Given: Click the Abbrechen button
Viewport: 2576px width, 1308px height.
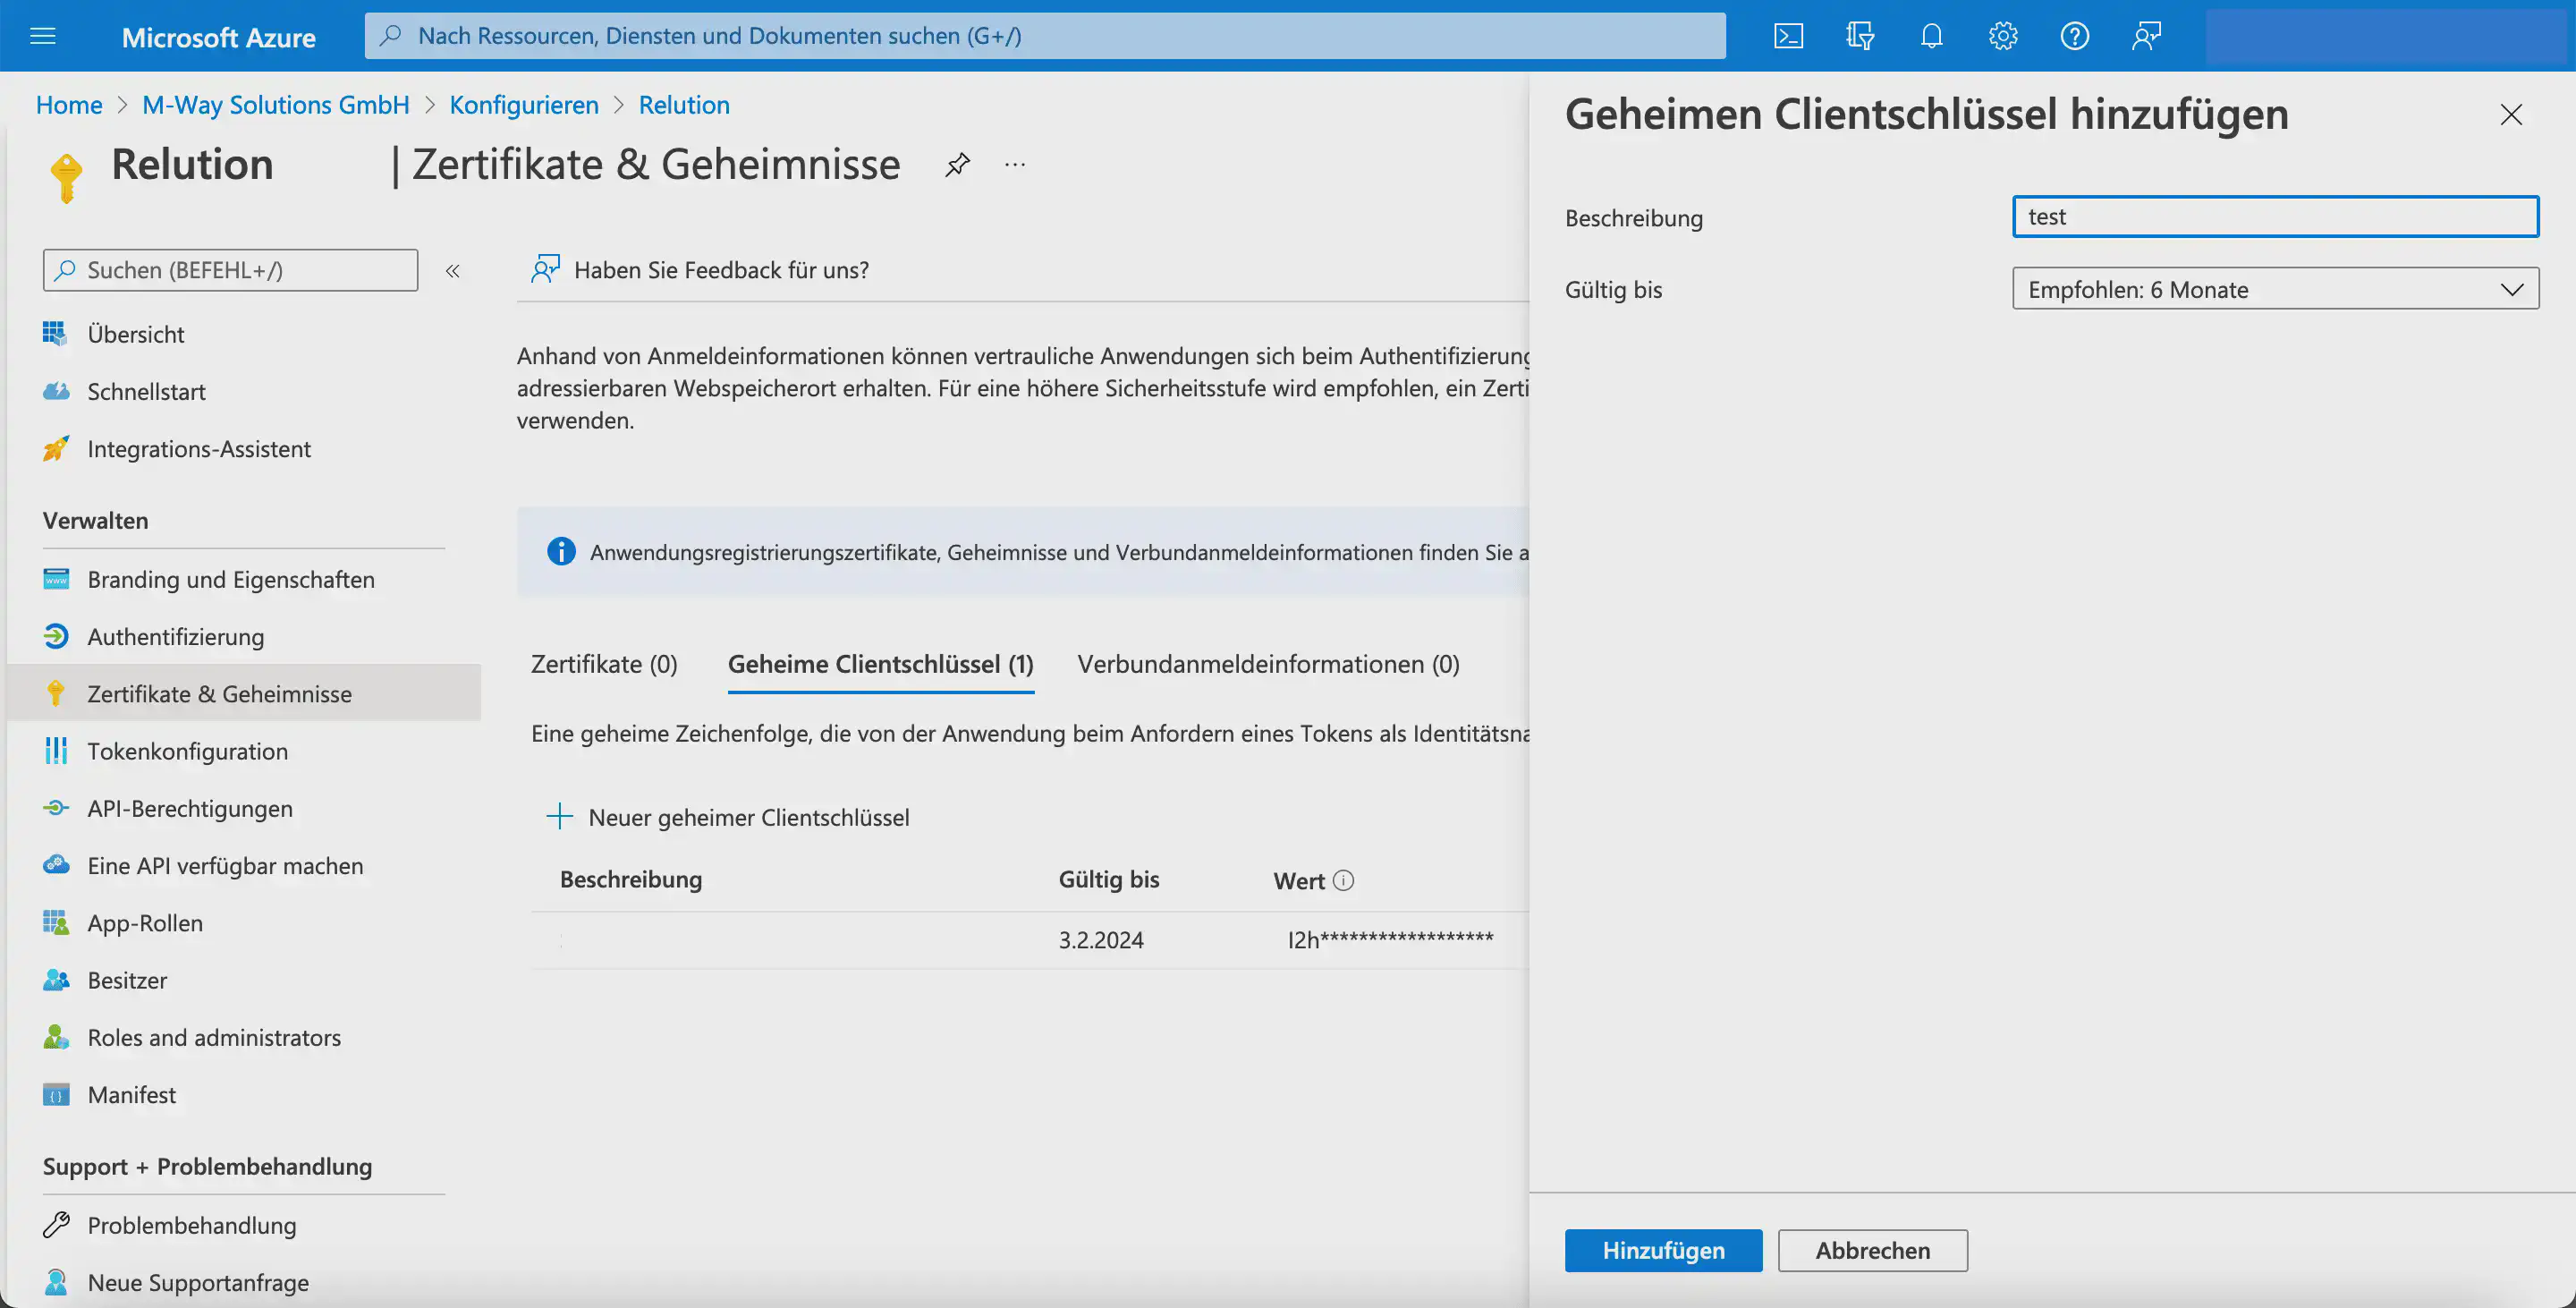Looking at the screenshot, I should click(1871, 1250).
